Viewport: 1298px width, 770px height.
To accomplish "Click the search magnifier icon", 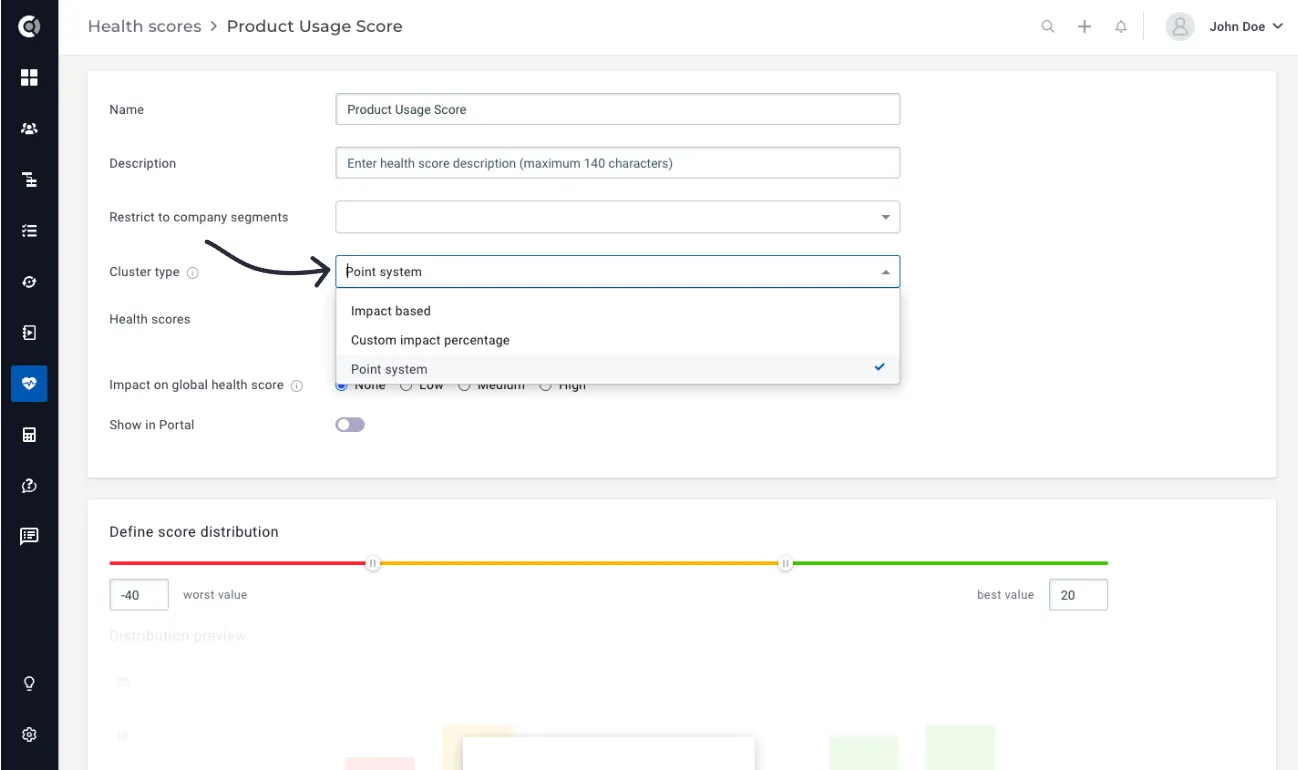I will click(1048, 27).
